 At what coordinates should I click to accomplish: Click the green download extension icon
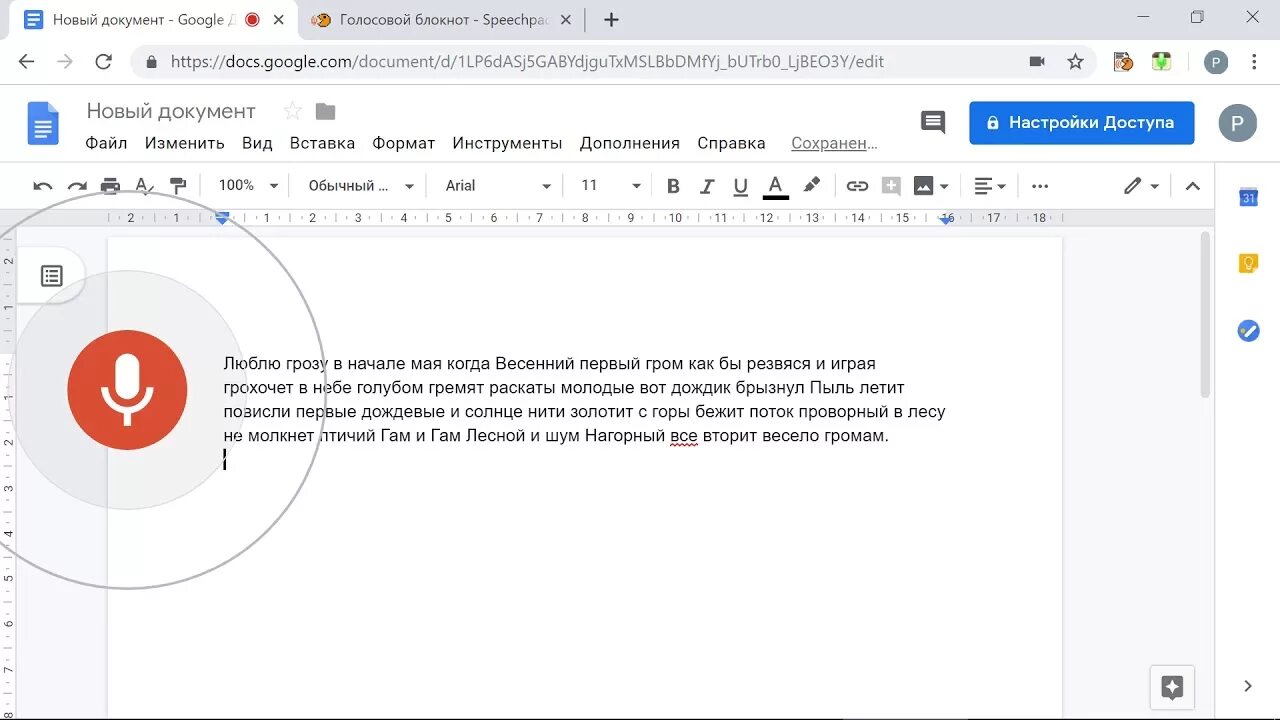[x=1161, y=62]
